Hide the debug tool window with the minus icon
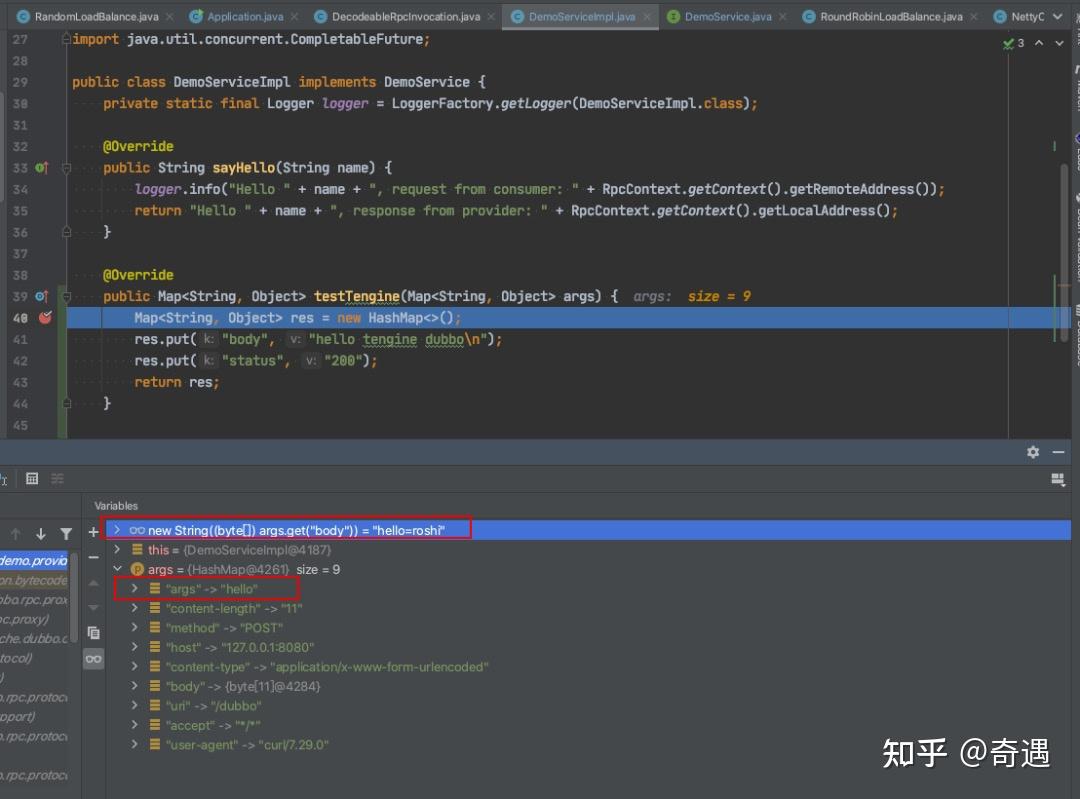1080x799 pixels. pos(1059,452)
